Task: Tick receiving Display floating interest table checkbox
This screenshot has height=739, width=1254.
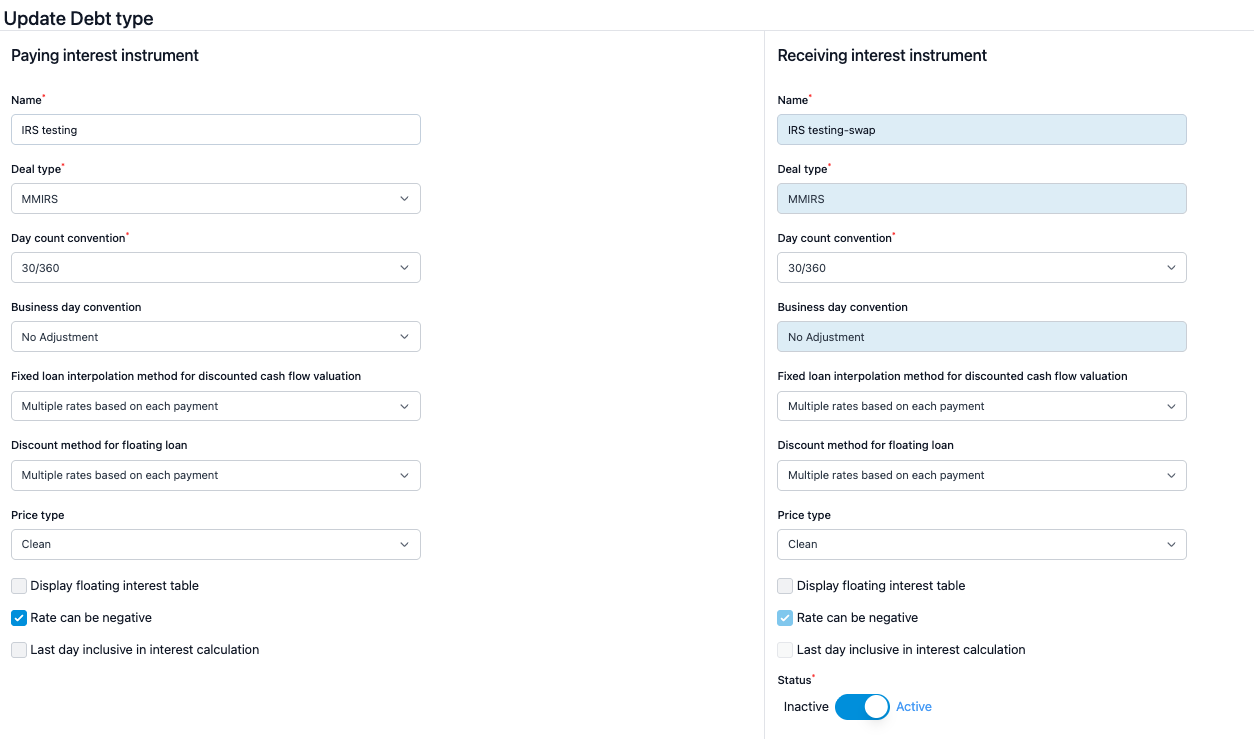Action: [x=785, y=586]
